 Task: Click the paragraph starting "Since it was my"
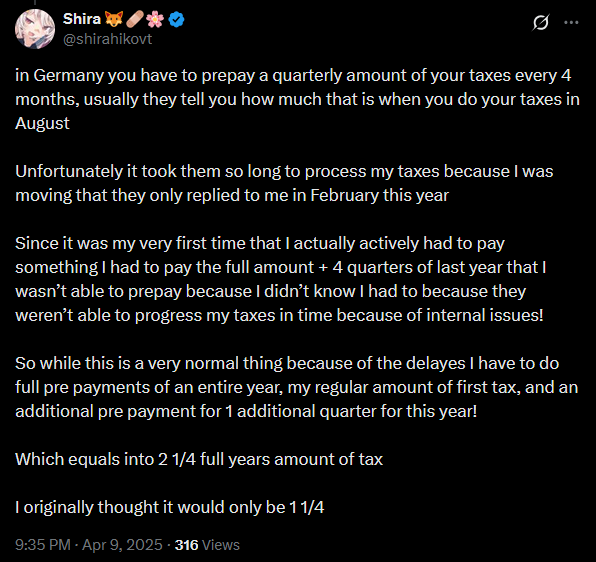click(x=281, y=279)
